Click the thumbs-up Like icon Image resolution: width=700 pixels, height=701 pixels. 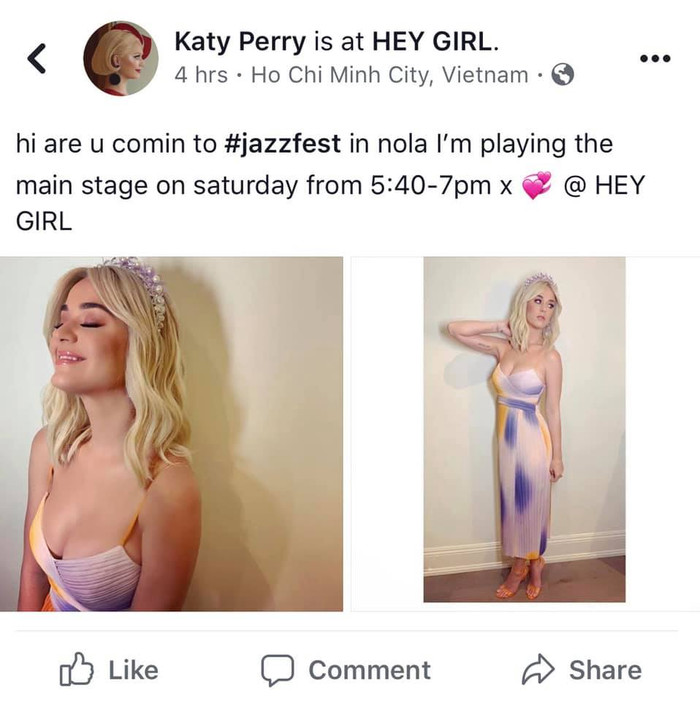76,669
